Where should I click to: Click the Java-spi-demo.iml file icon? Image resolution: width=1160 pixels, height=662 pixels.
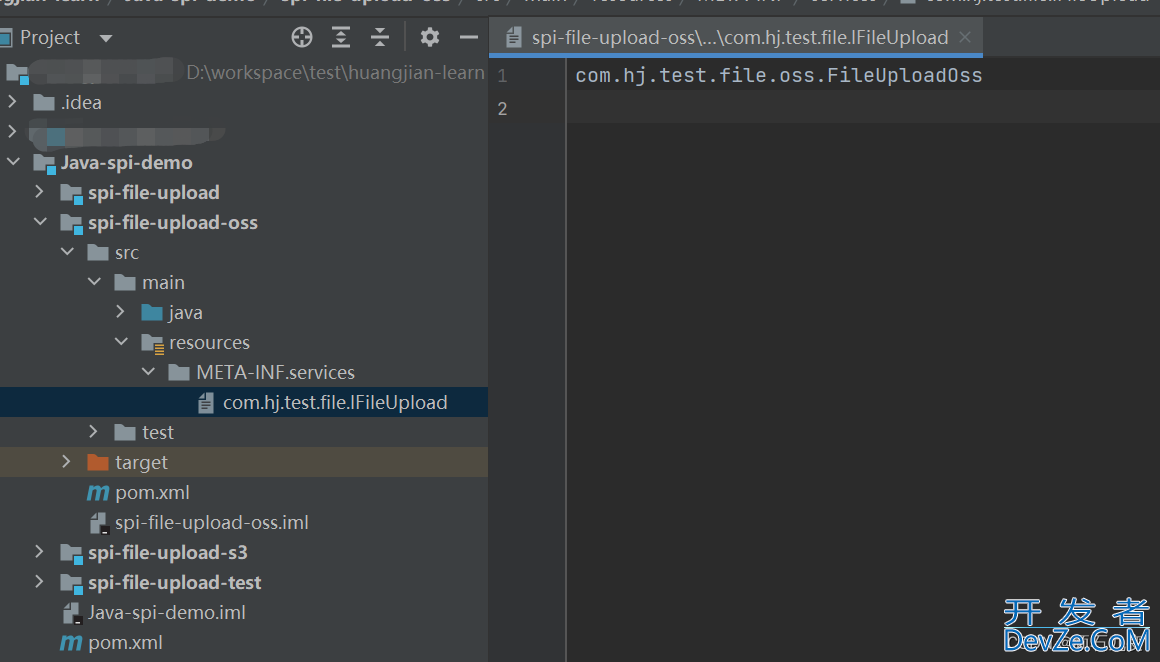(72, 613)
